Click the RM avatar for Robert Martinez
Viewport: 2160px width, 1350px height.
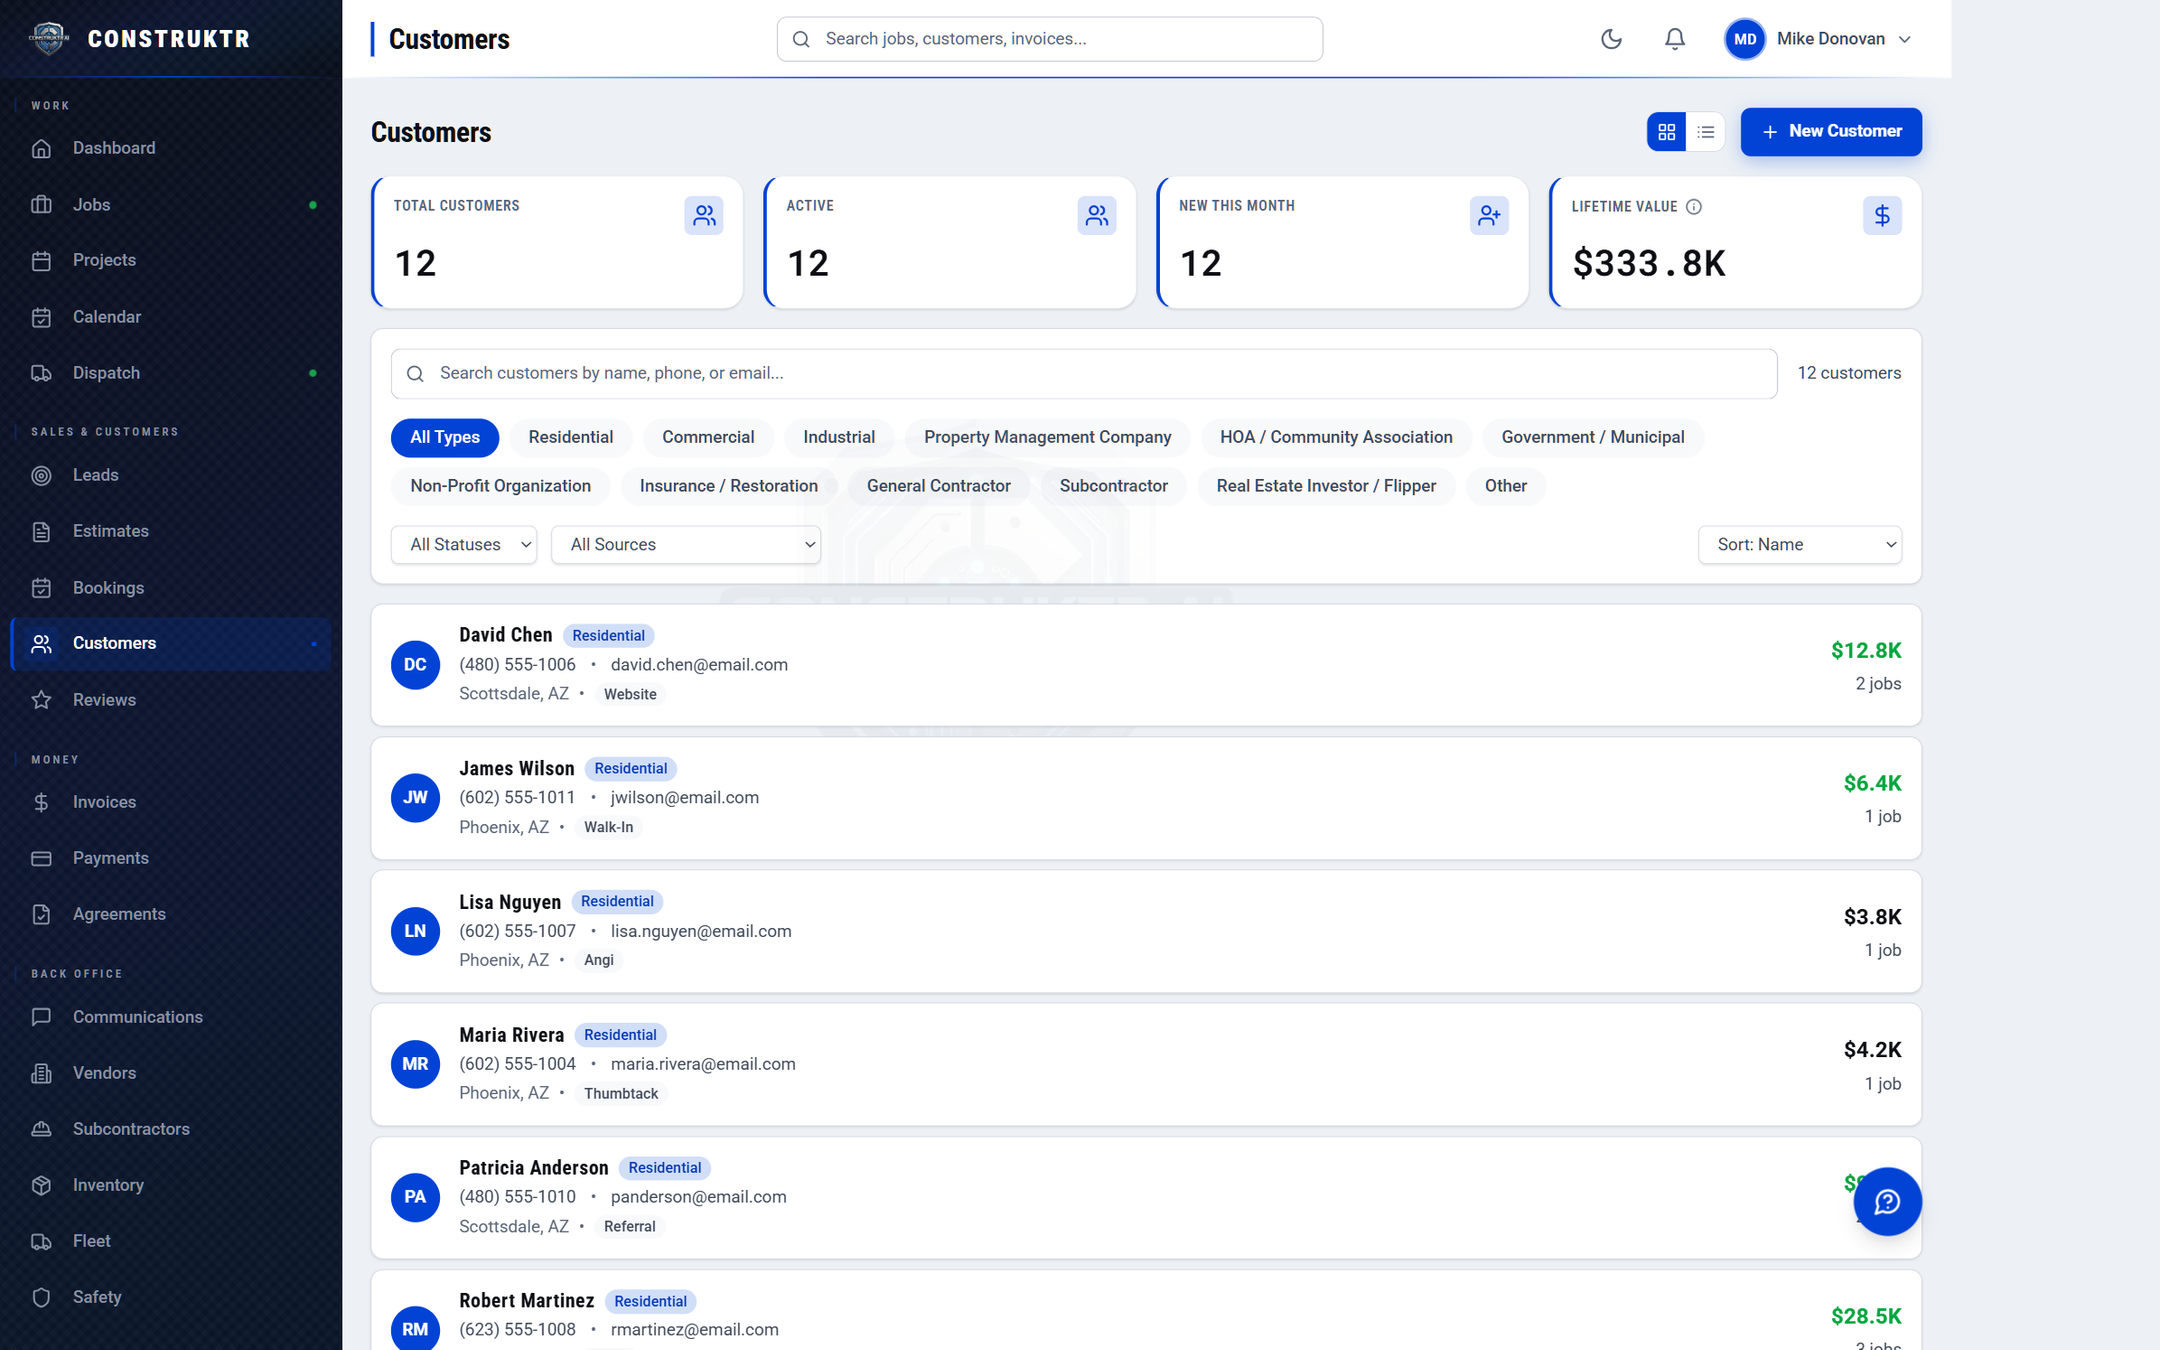tap(415, 1328)
